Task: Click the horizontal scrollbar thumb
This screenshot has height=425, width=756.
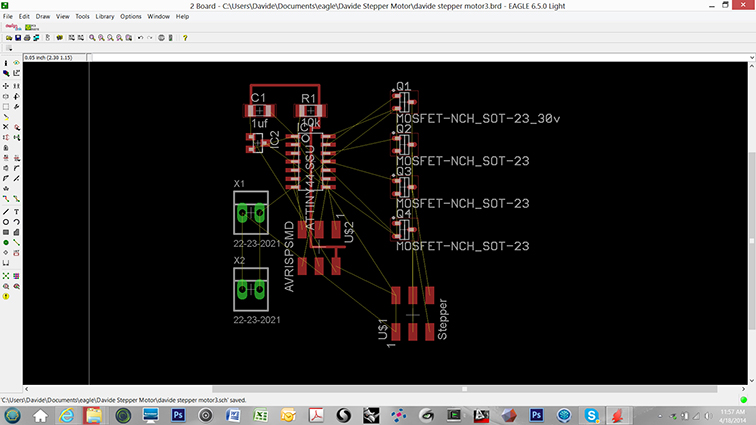Action: coord(465,389)
